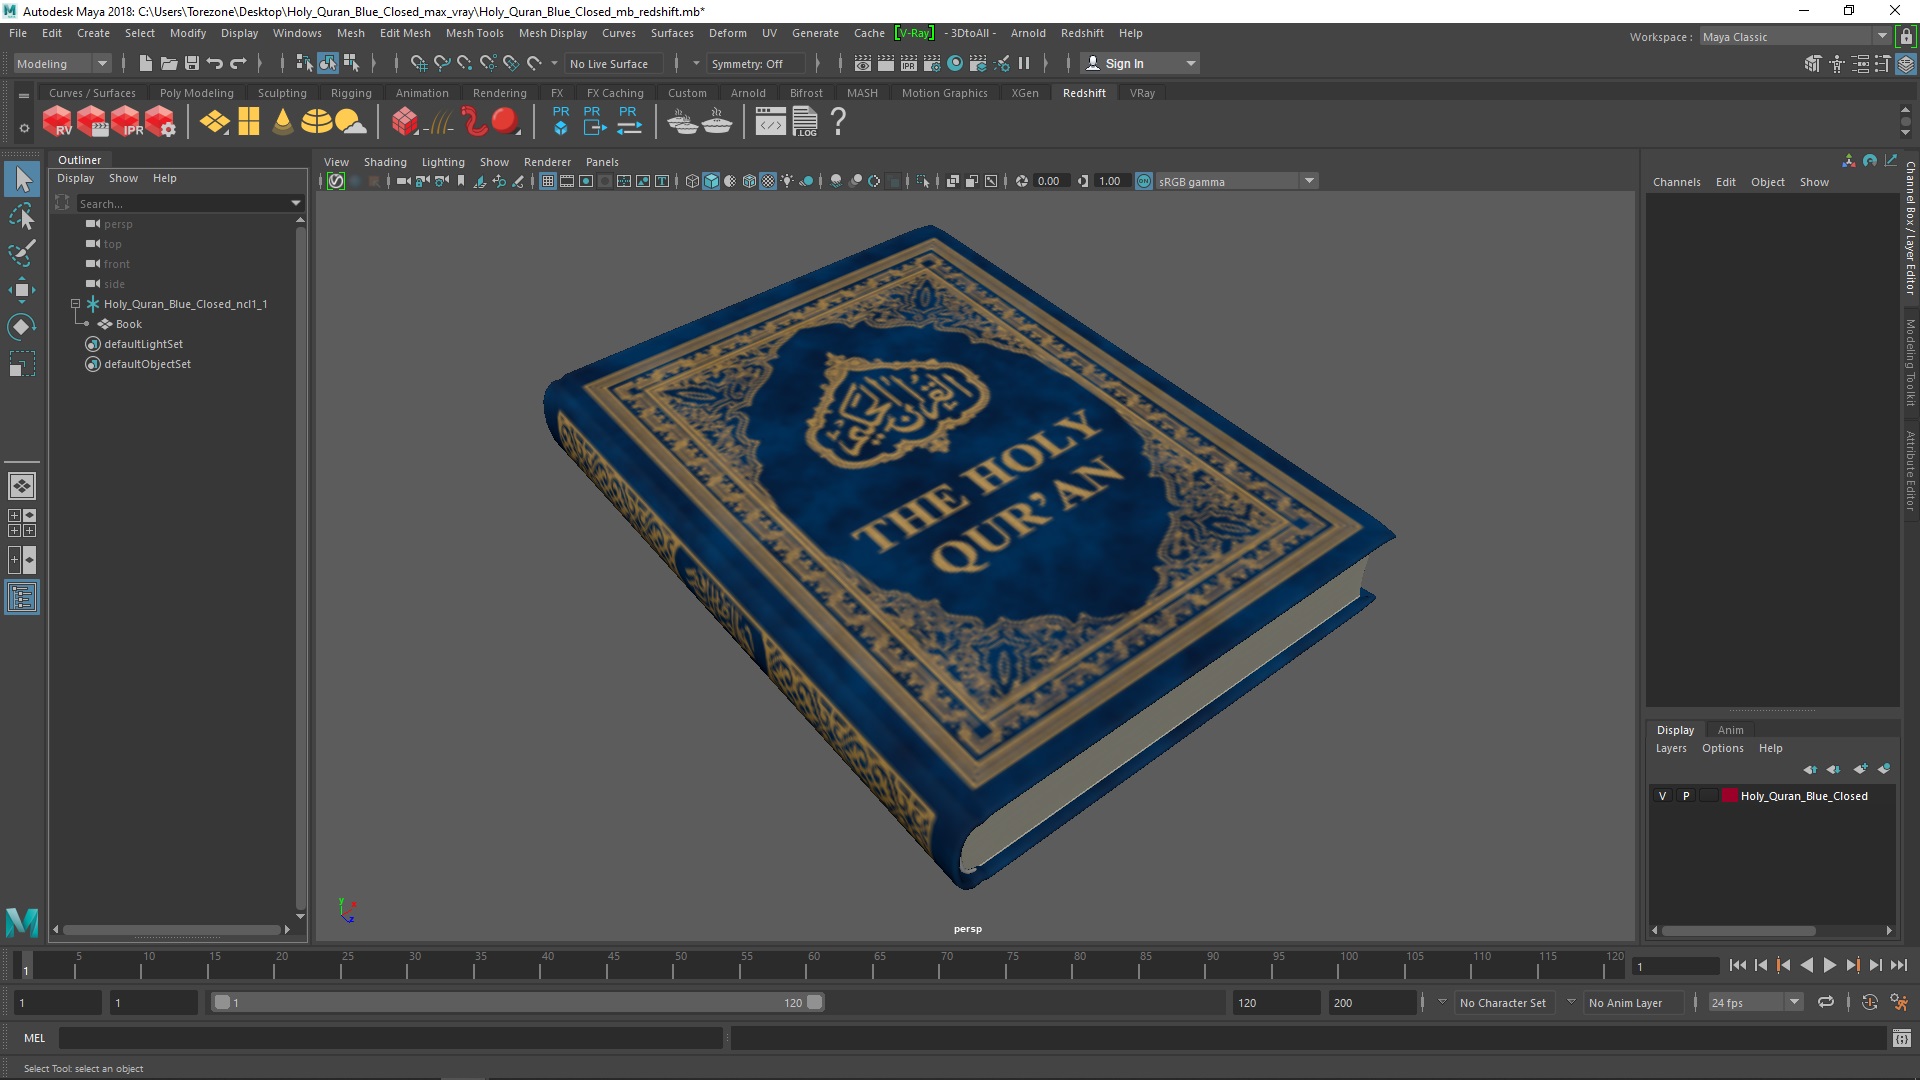Click the Save Scene icon

coord(192,63)
